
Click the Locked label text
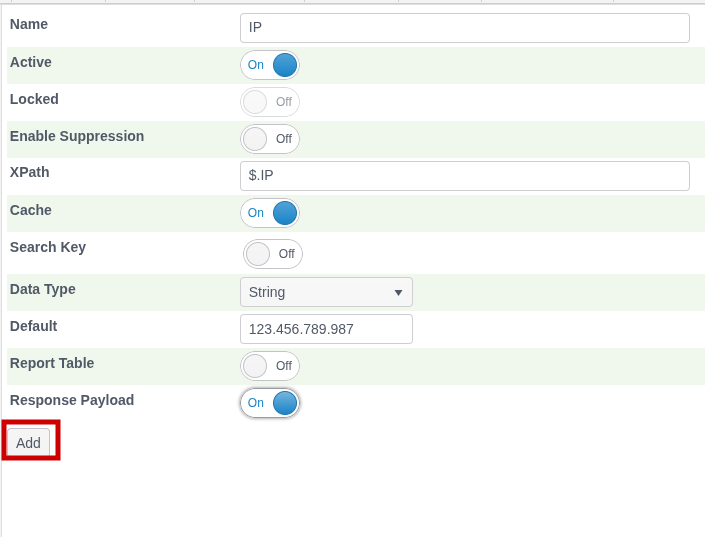(34, 99)
